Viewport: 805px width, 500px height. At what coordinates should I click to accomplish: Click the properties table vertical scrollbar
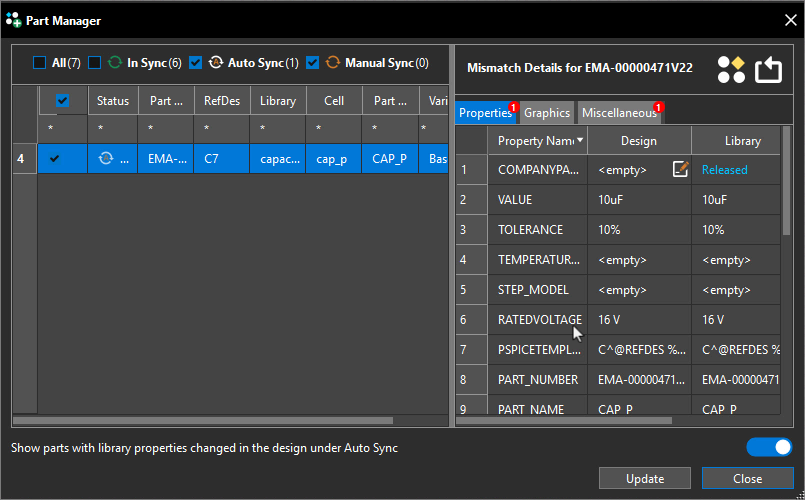tap(786, 181)
